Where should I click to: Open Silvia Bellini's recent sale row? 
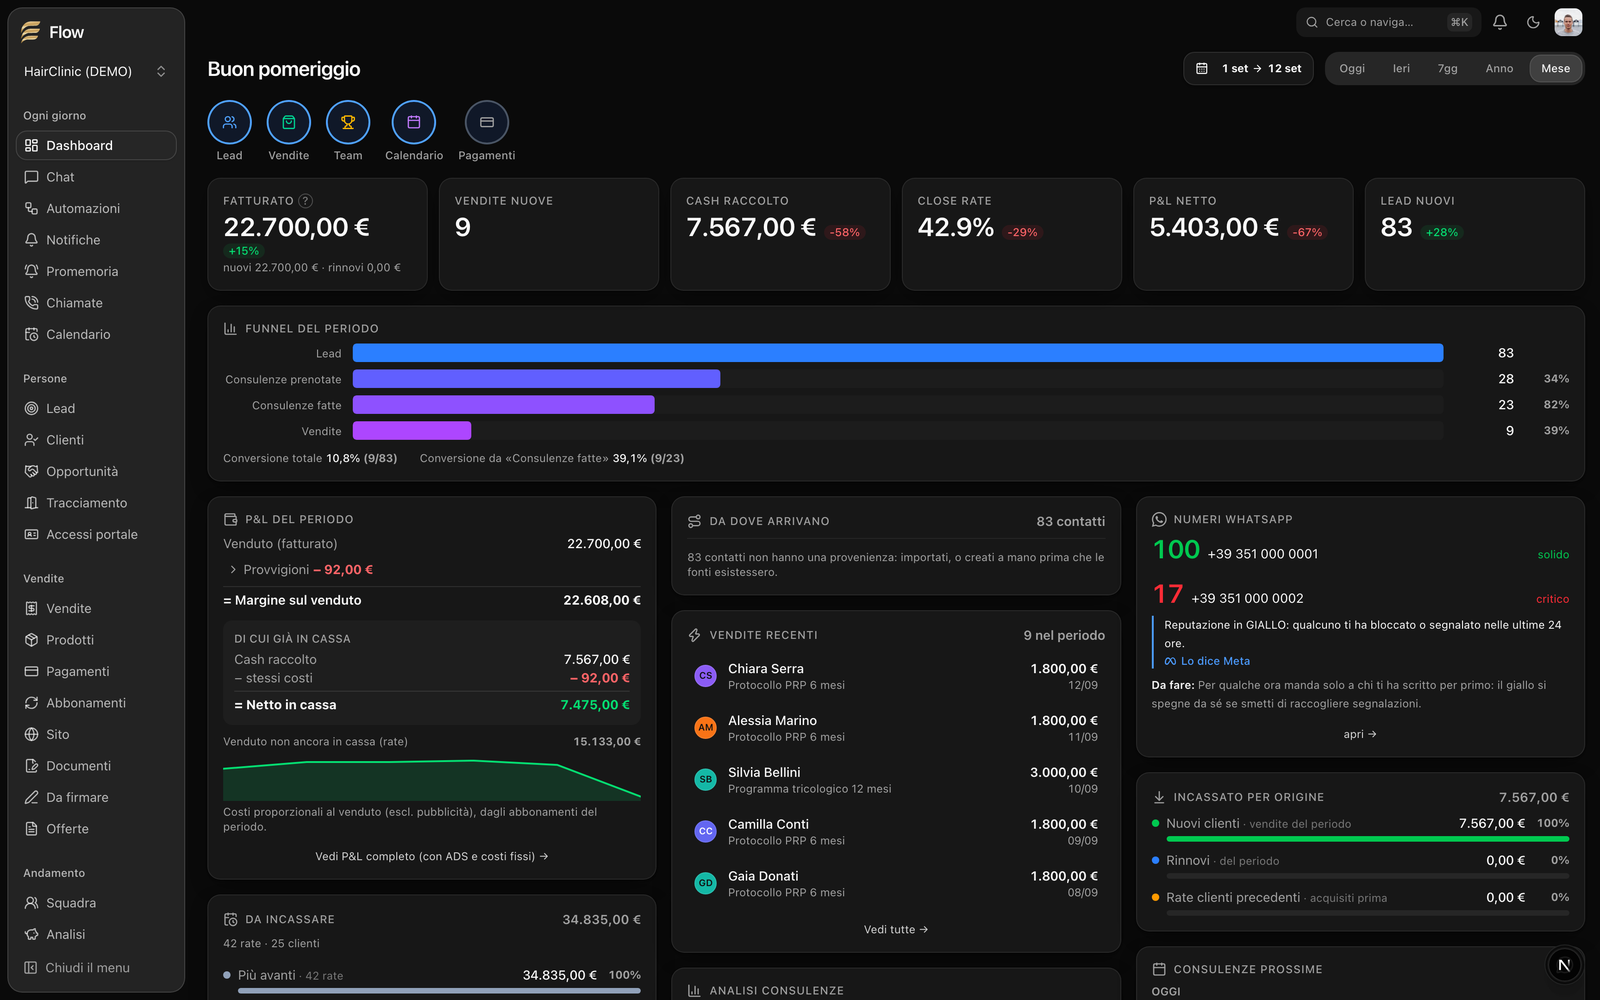(896, 780)
